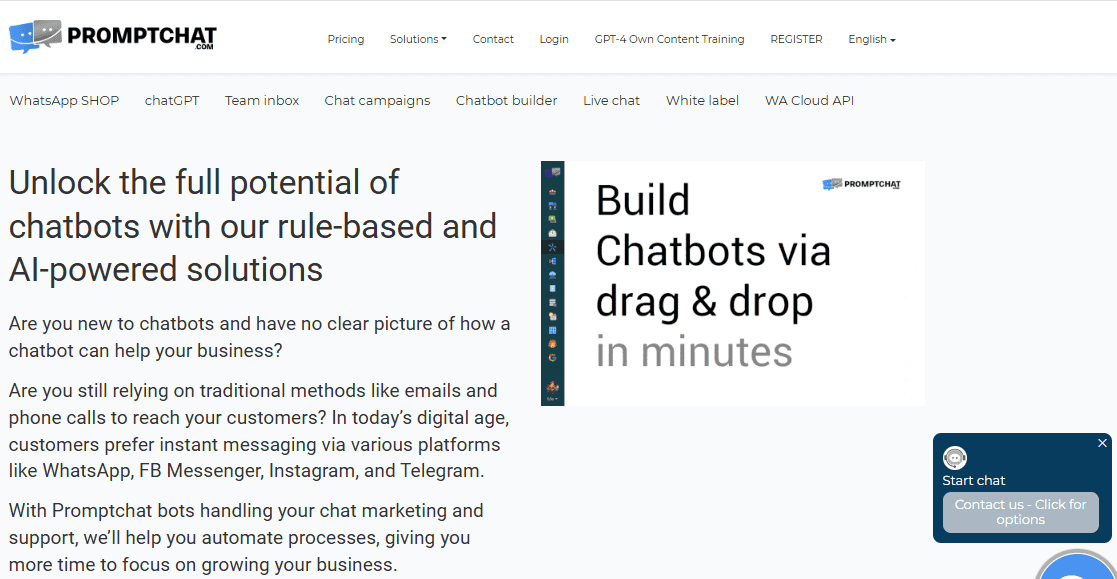Close the Start chat popup
1117x579 pixels.
pyautogui.click(x=1102, y=443)
